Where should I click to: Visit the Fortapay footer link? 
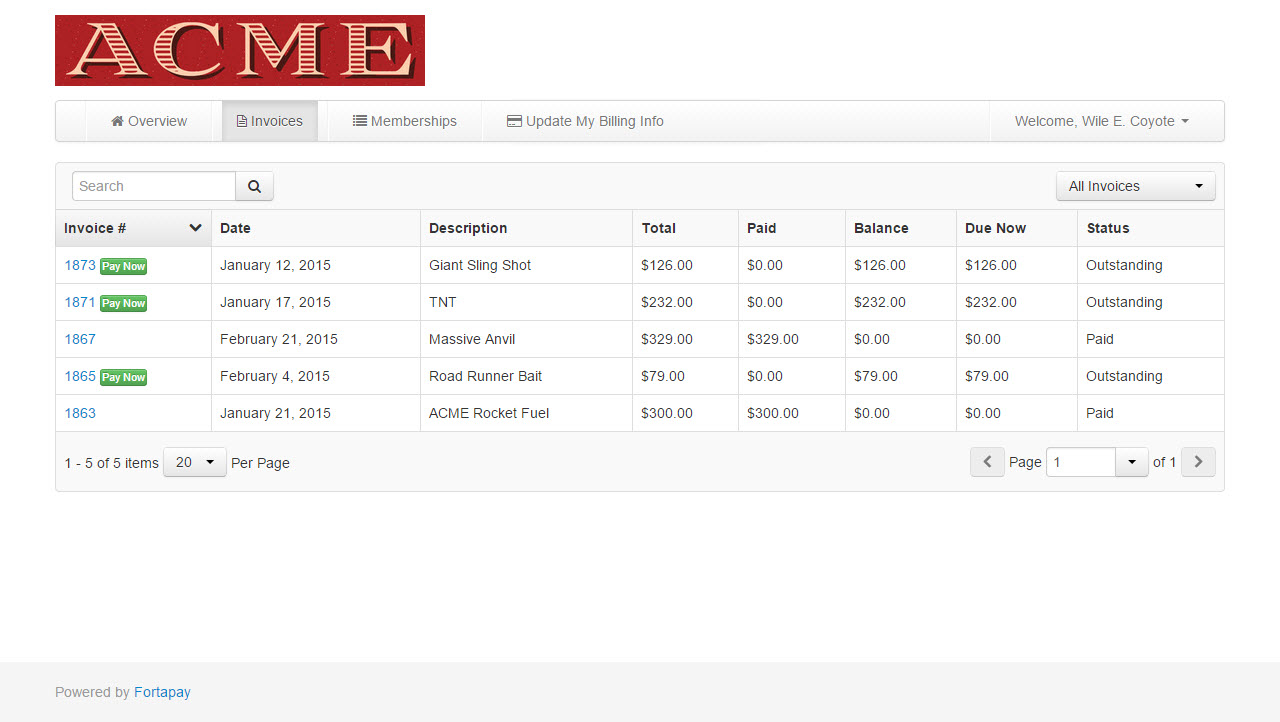coord(162,692)
